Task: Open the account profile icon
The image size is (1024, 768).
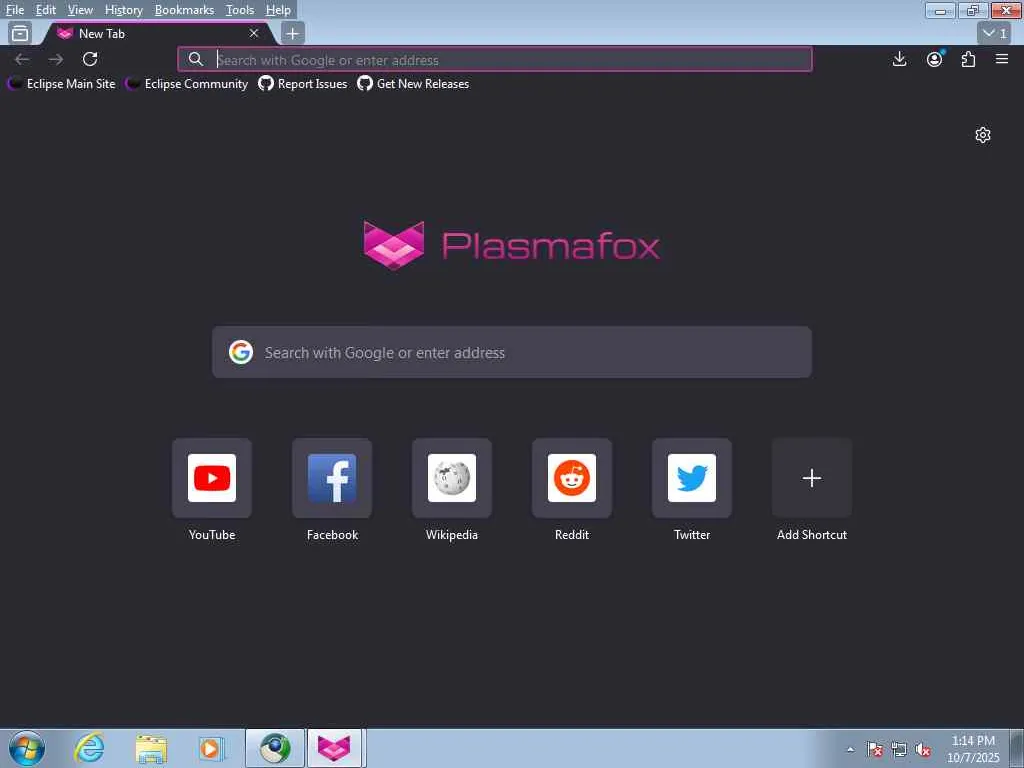Action: [935, 59]
